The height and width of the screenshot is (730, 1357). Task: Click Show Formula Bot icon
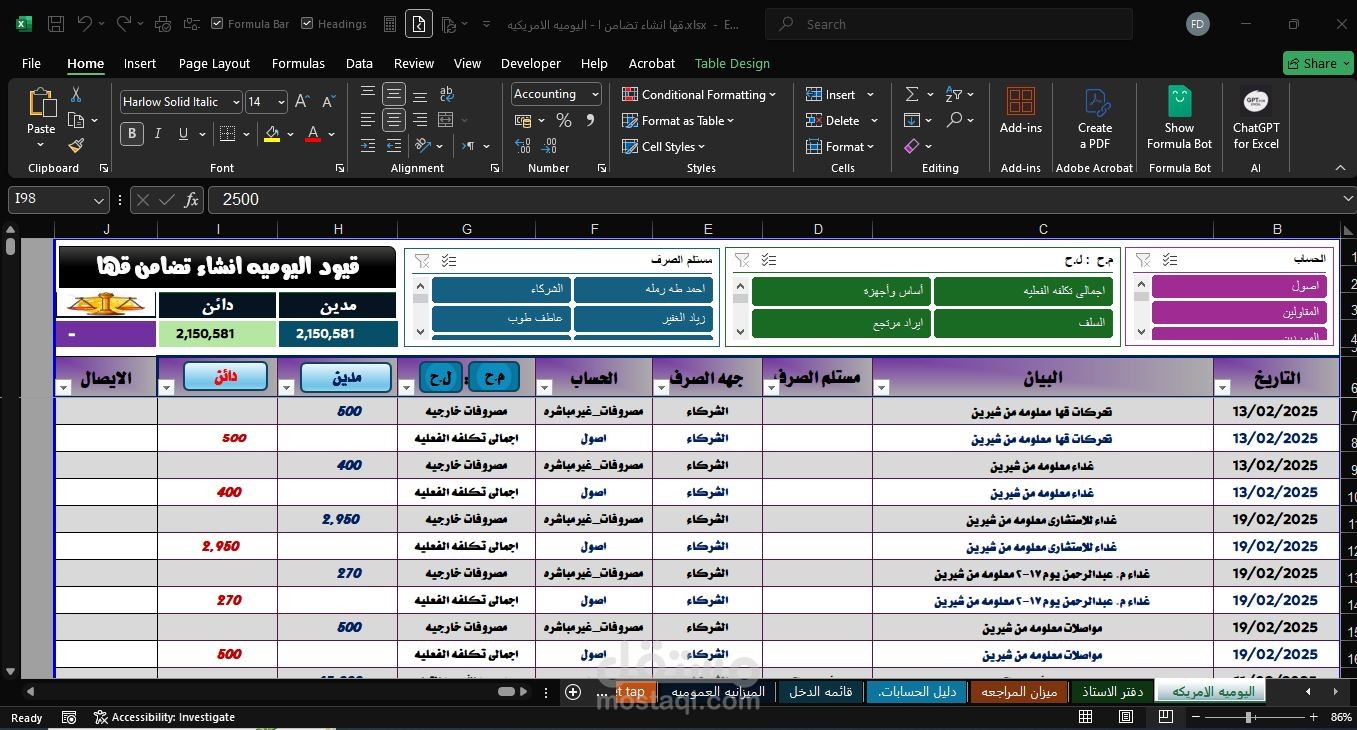pyautogui.click(x=1180, y=101)
